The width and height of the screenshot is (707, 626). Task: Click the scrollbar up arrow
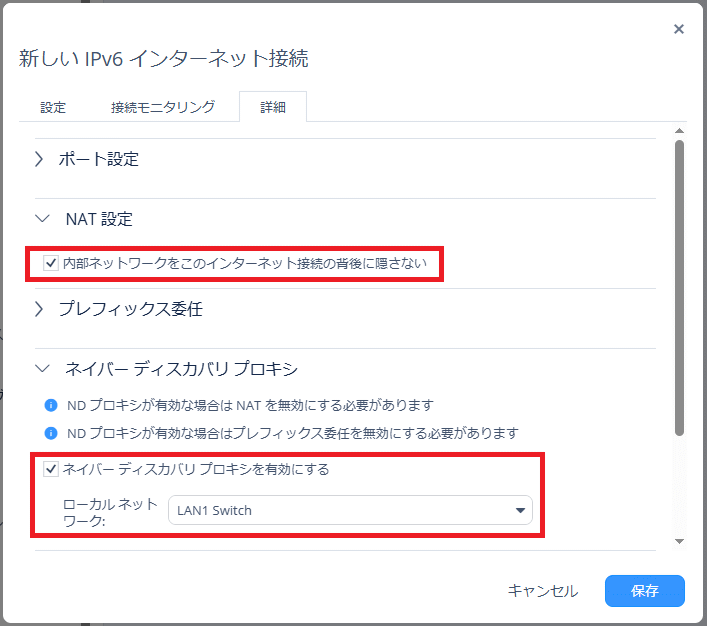coord(680,131)
